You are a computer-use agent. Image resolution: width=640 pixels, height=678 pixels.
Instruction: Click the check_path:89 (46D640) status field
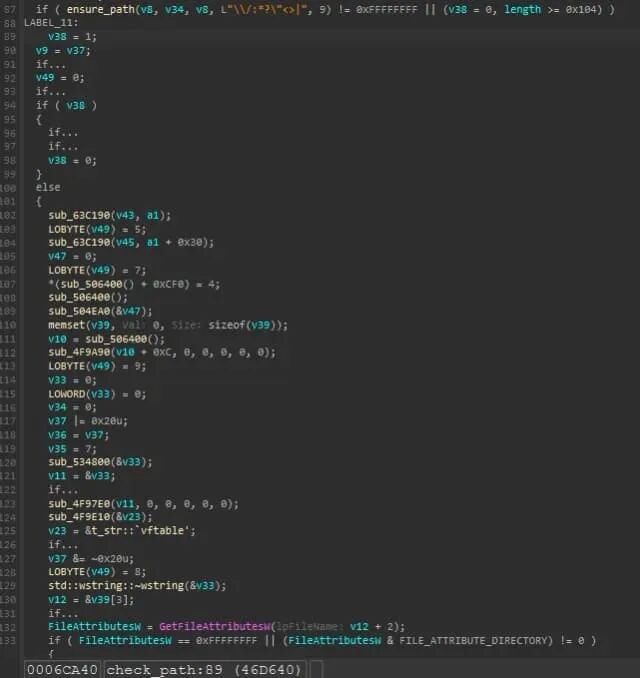click(204, 670)
